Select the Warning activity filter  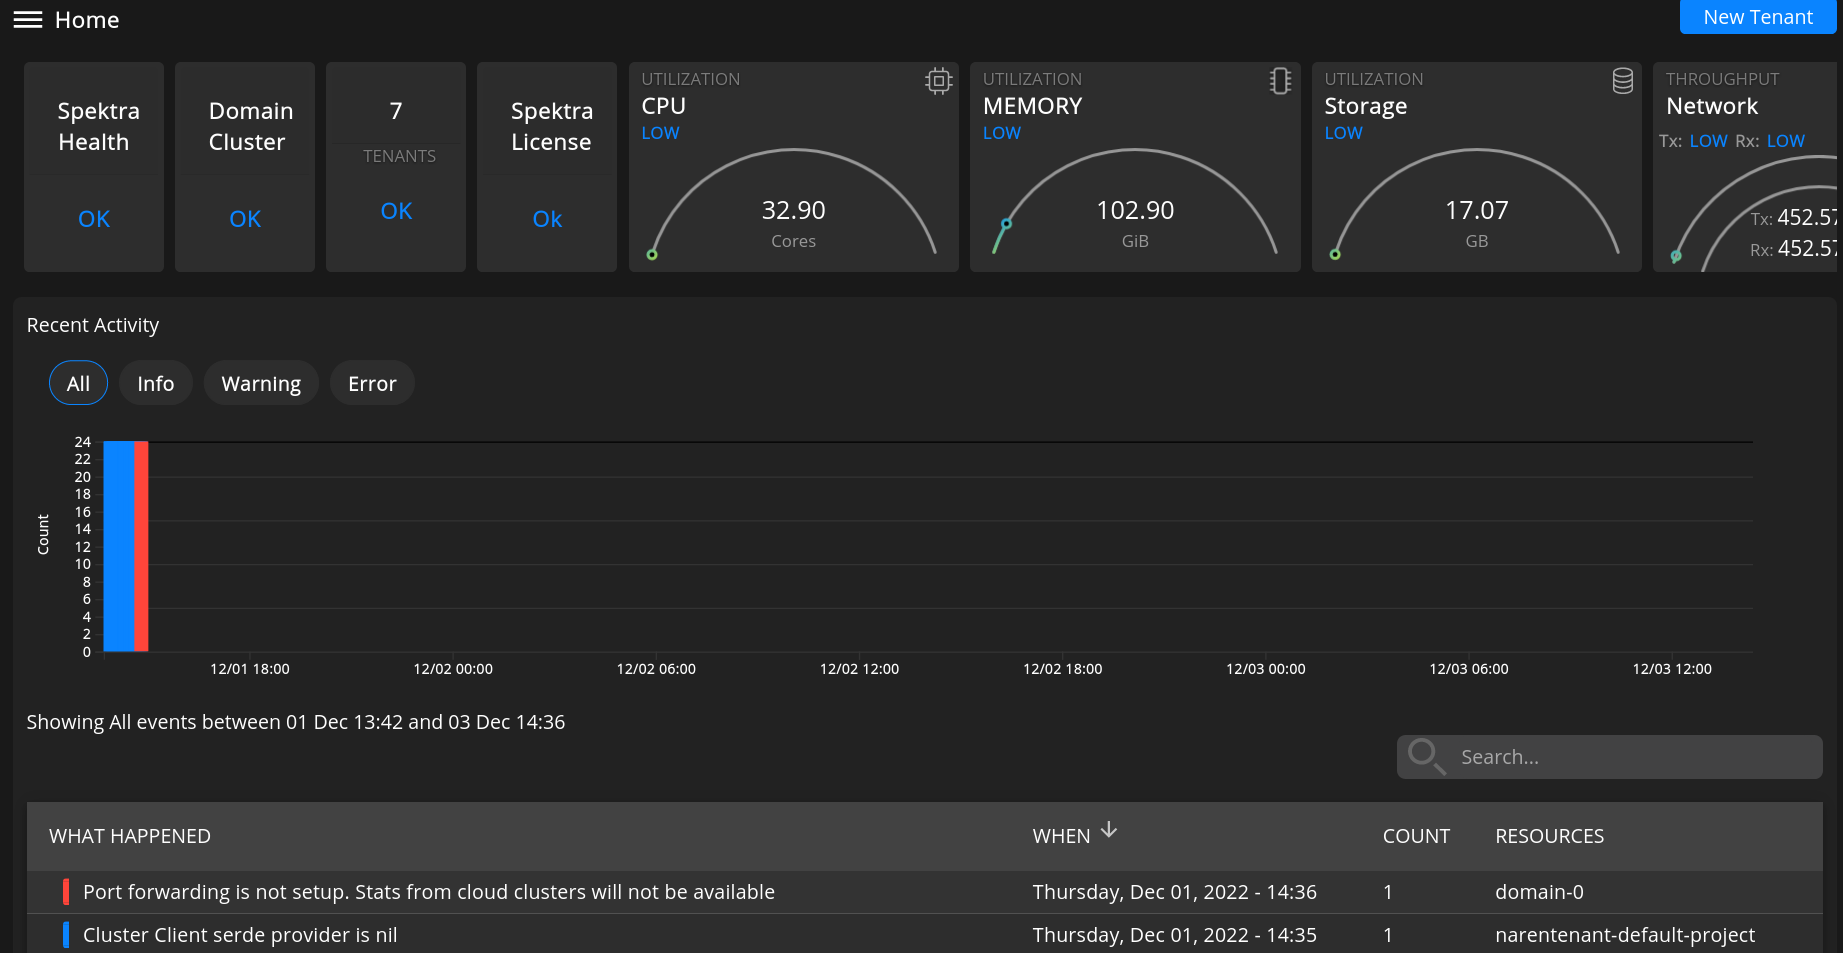click(x=261, y=383)
